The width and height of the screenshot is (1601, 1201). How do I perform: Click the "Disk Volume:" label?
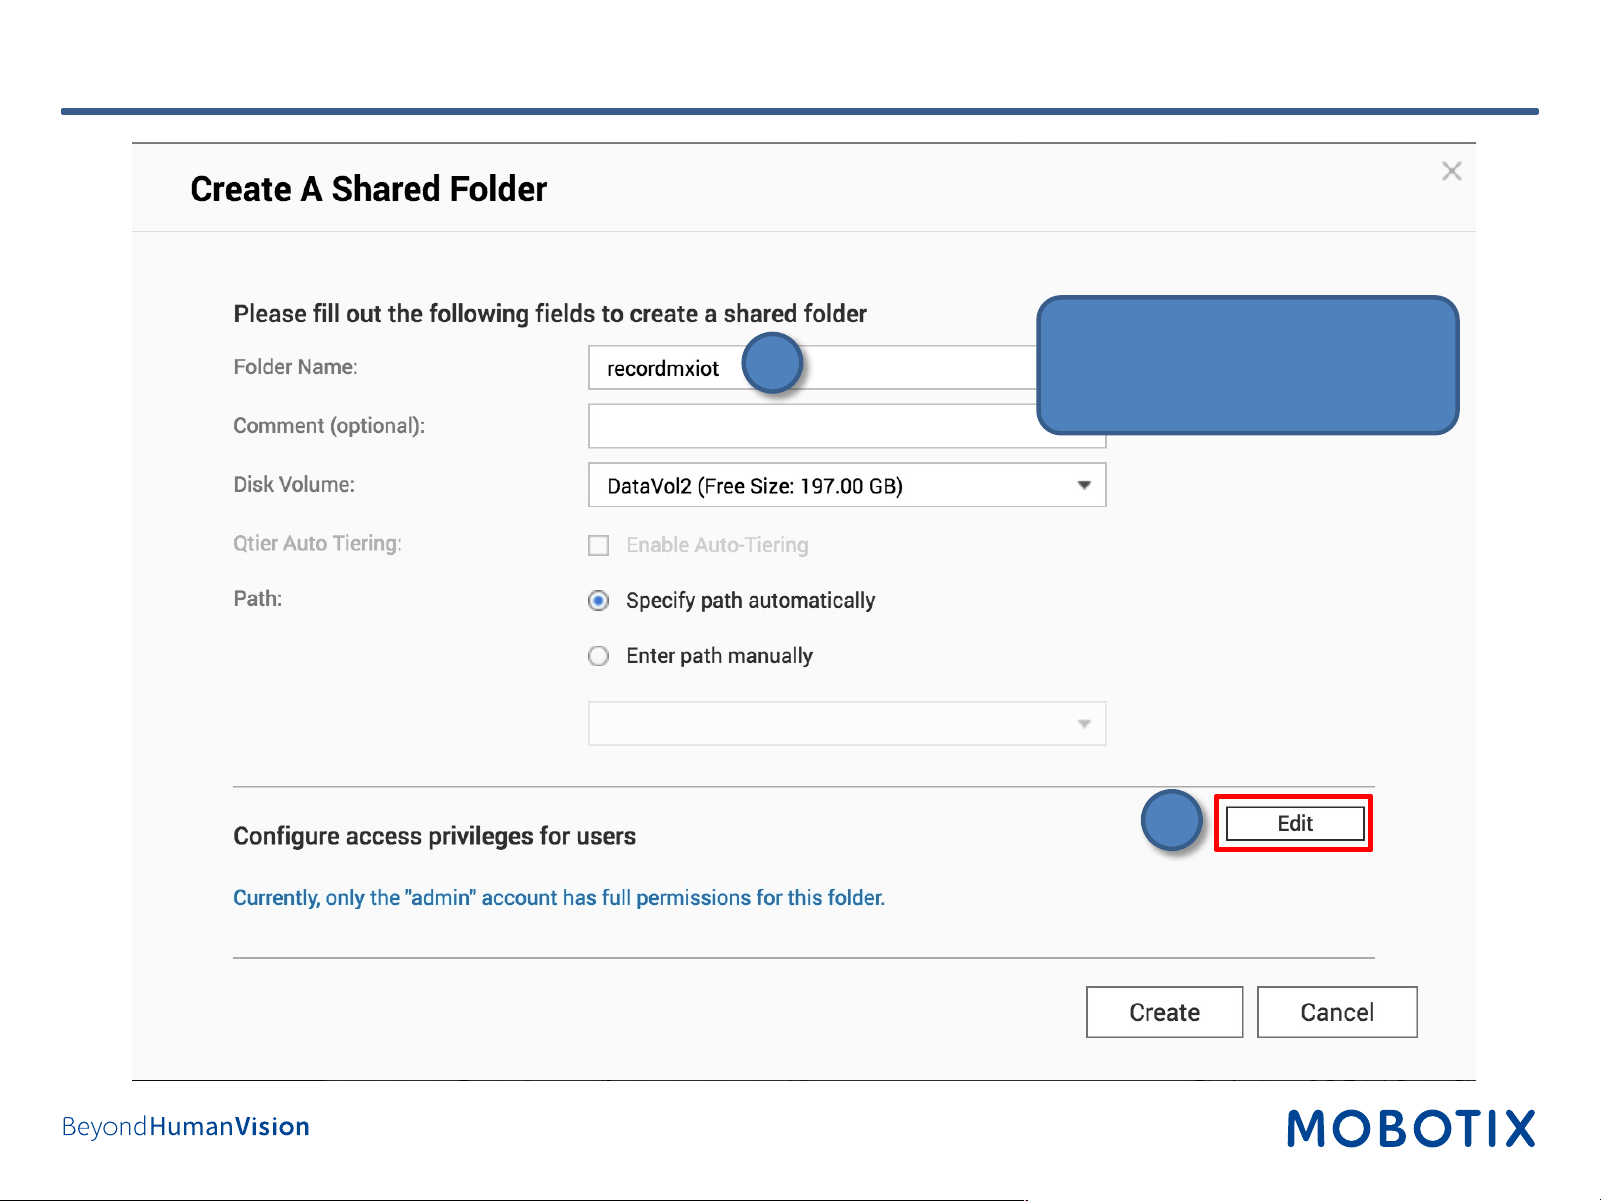click(294, 485)
